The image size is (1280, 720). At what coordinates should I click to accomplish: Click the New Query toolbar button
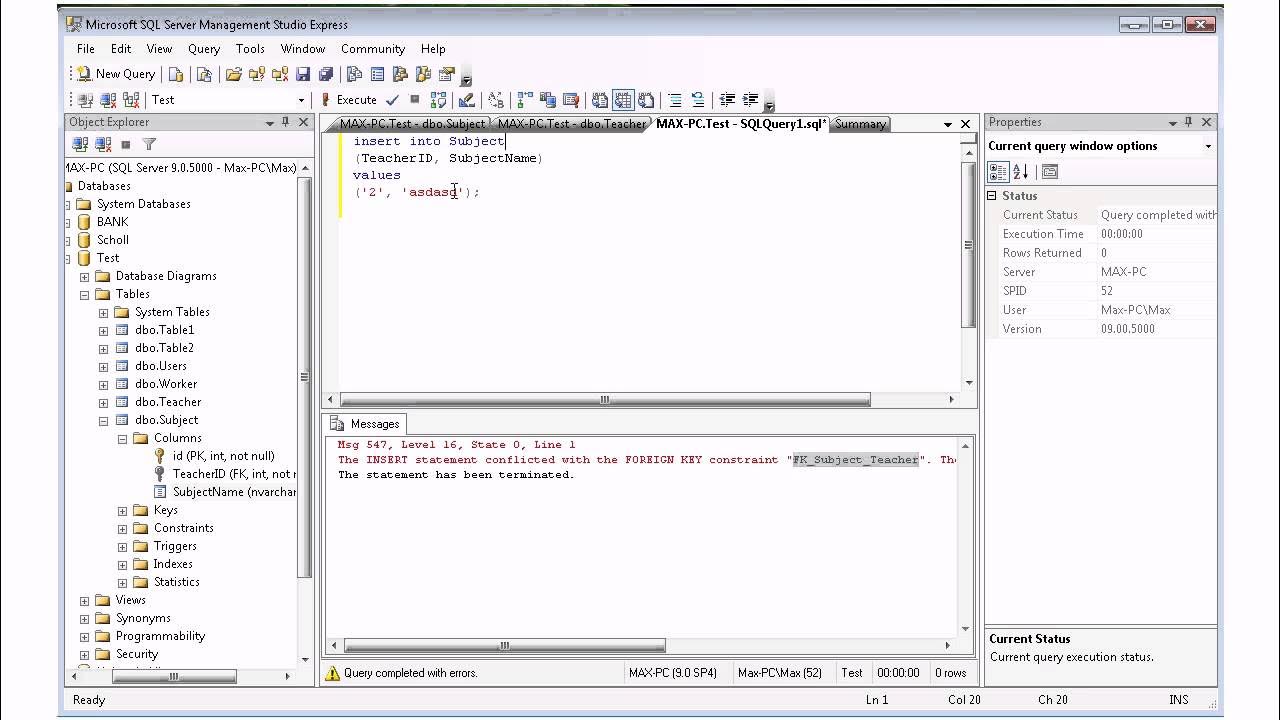116,74
